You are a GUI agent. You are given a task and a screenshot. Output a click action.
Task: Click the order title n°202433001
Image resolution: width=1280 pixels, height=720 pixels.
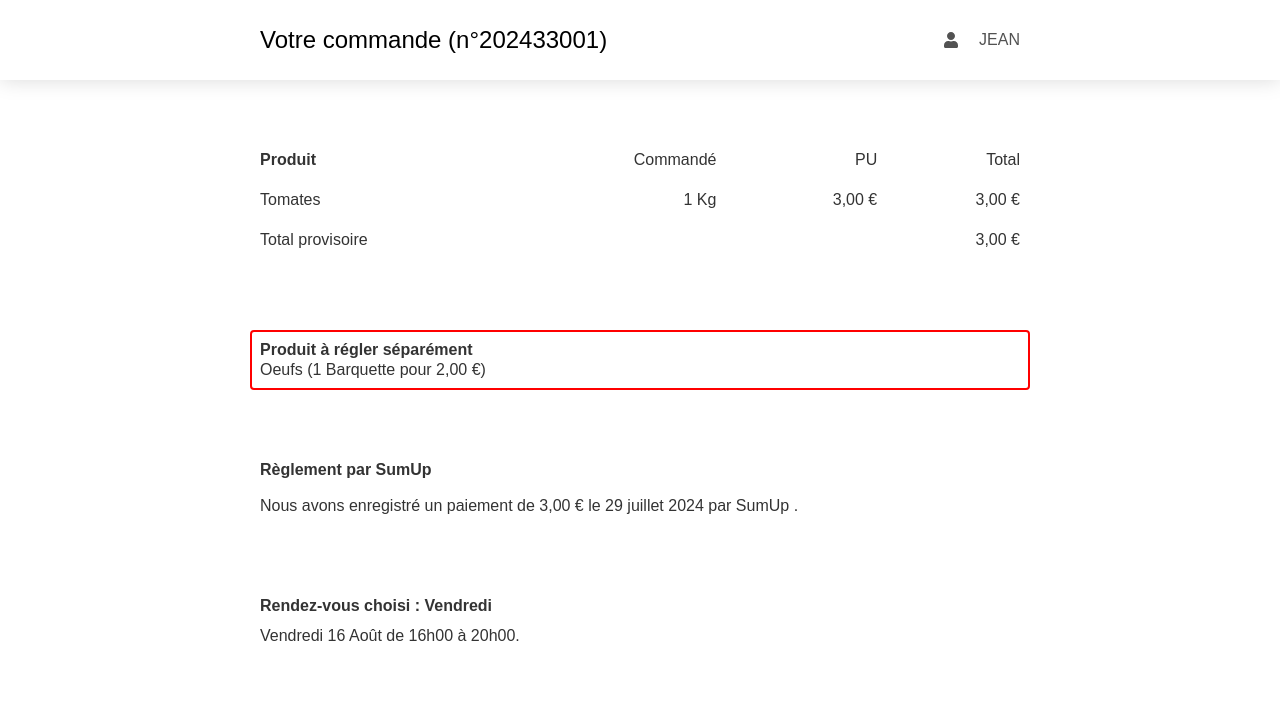[x=433, y=40]
